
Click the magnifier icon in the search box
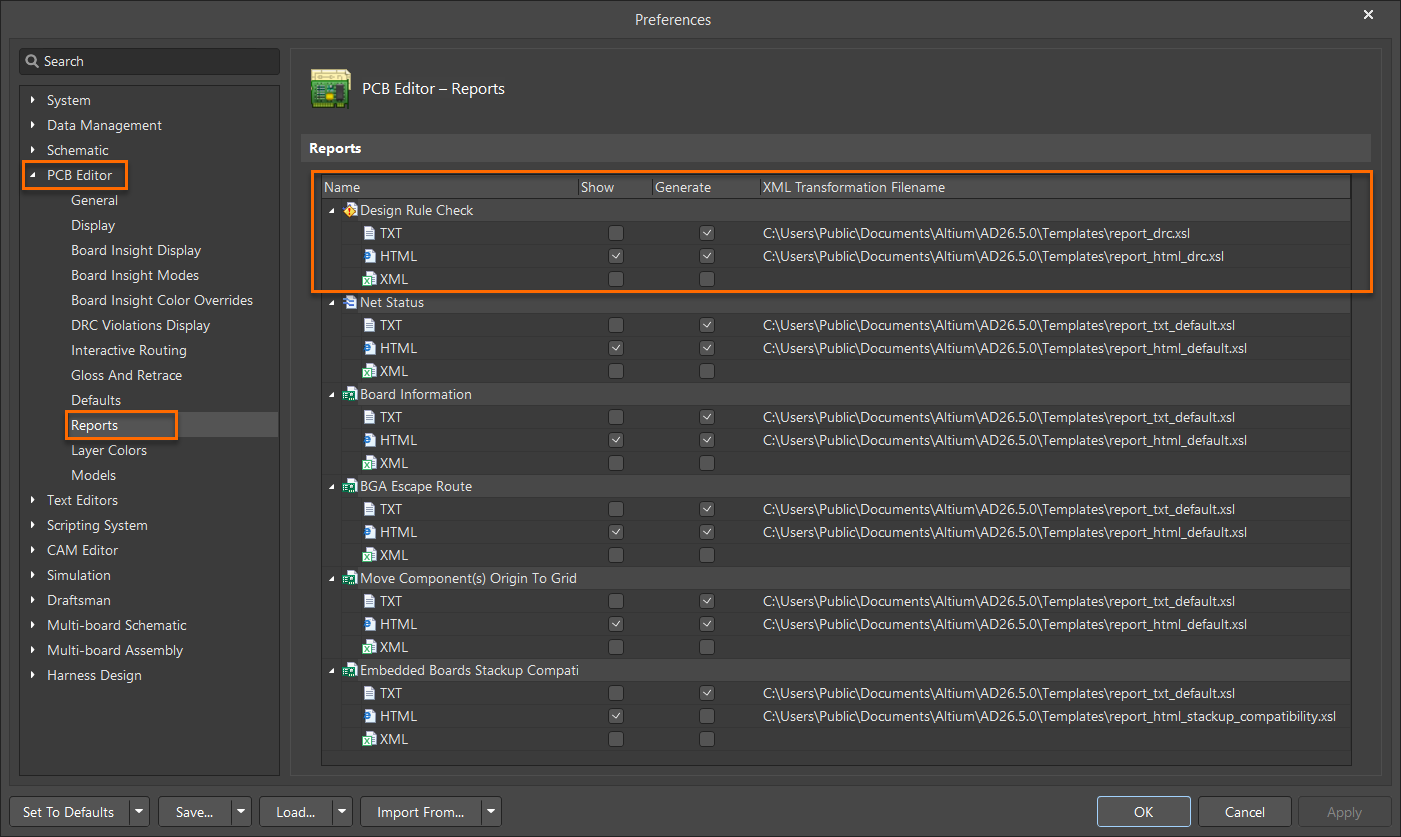coord(35,61)
